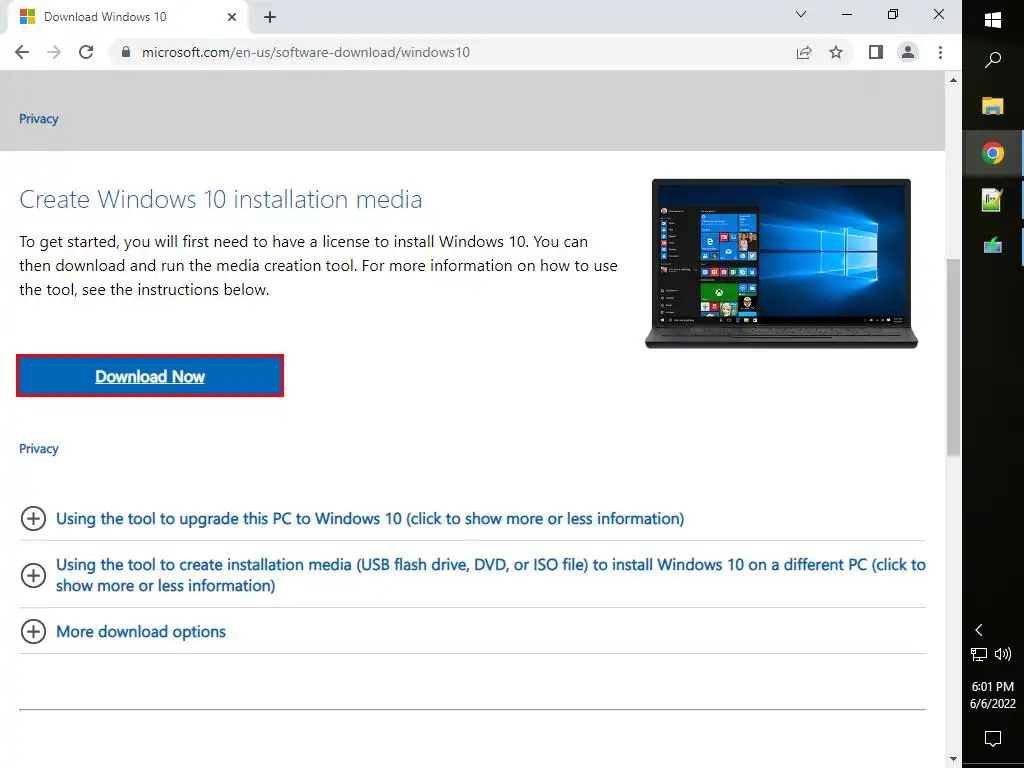Open the green notepad app in taskbar
1024x768 pixels.
pyautogui.click(x=993, y=199)
